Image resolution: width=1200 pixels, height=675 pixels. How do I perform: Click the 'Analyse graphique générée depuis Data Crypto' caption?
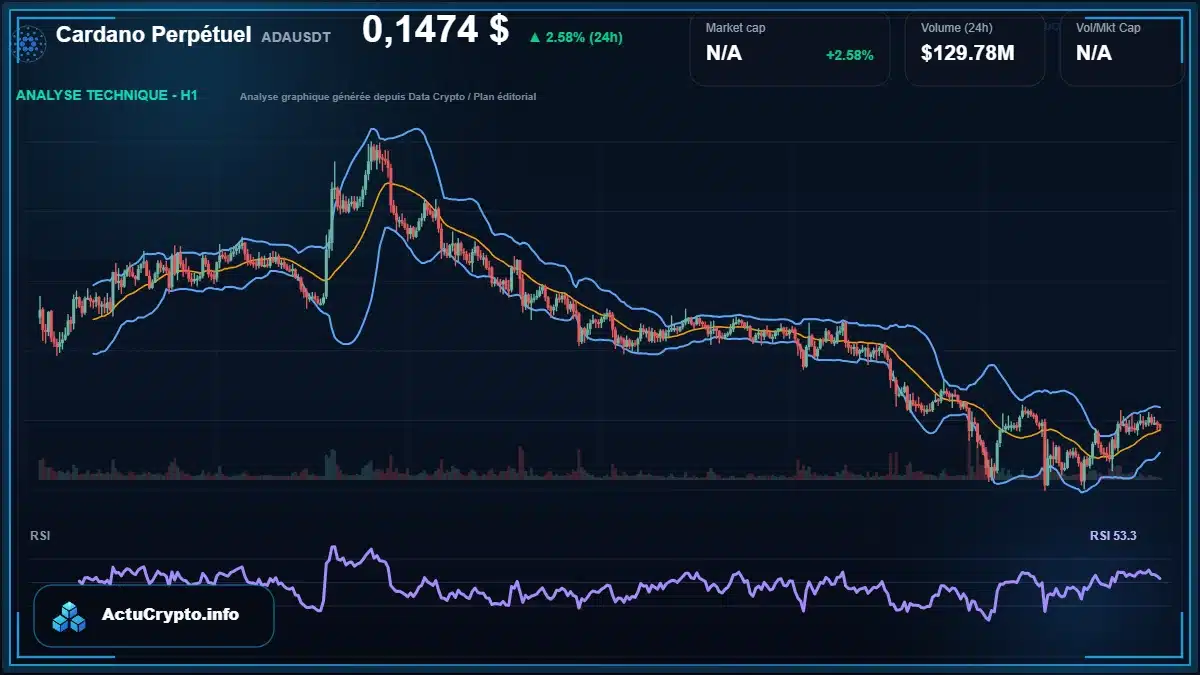point(388,97)
